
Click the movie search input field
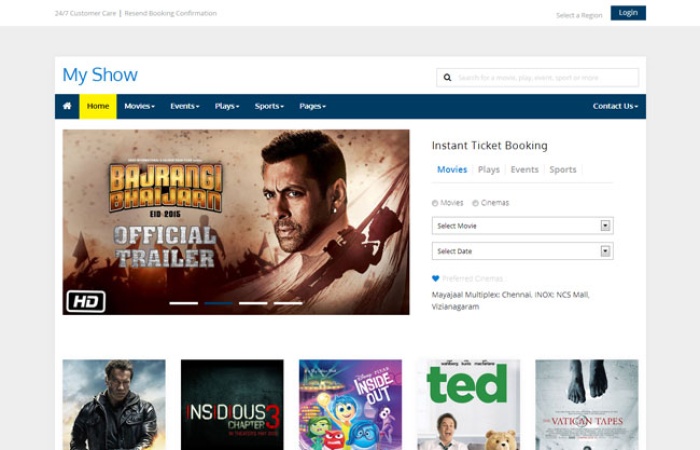[x=538, y=78]
